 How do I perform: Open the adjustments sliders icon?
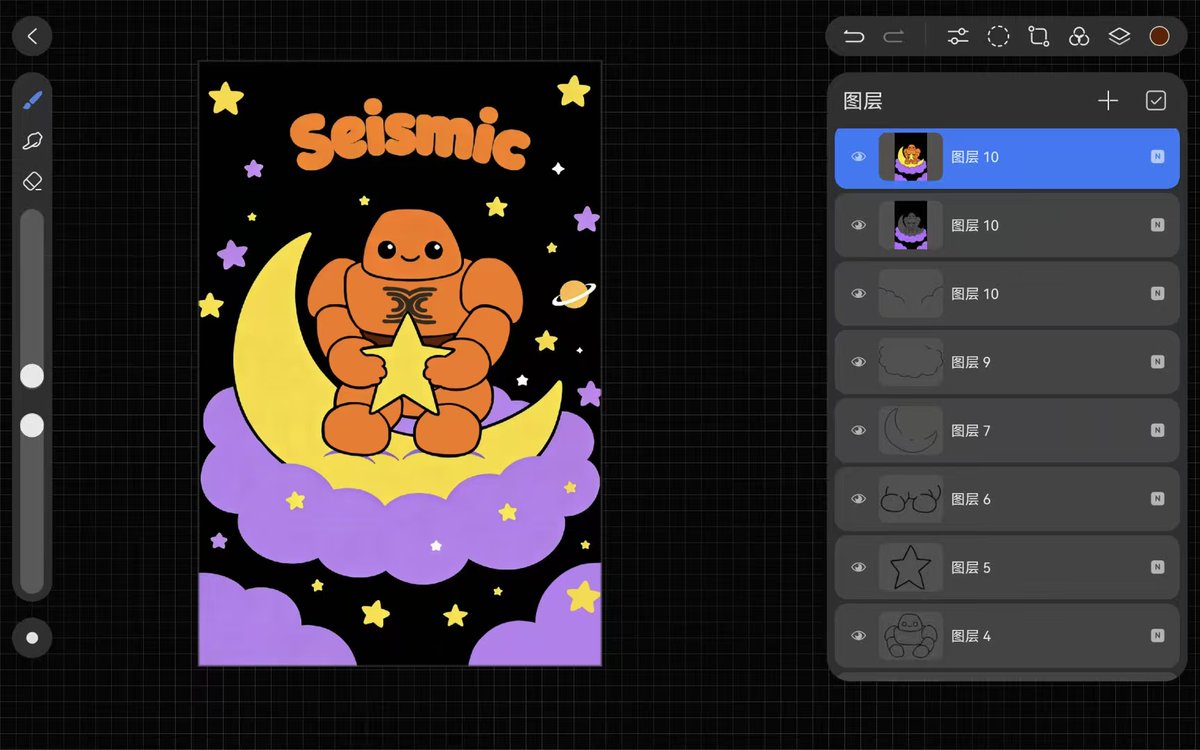pos(958,37)
